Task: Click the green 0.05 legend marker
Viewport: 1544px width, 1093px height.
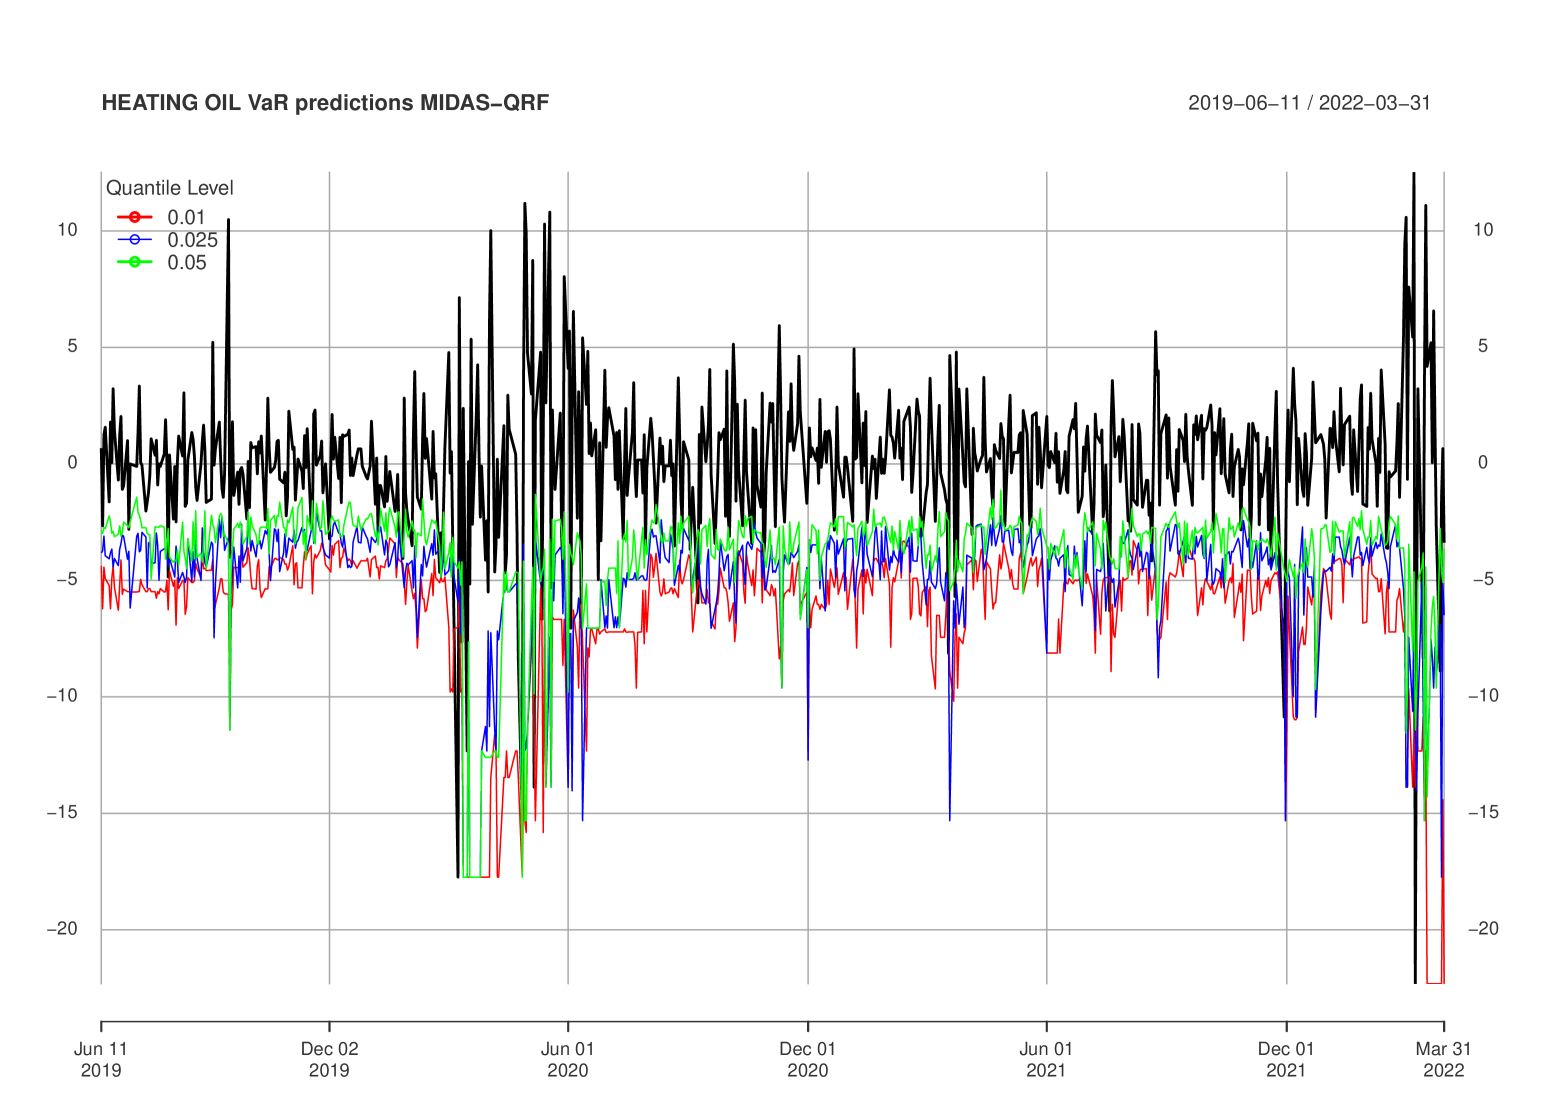Action: [x=134, y=263]
